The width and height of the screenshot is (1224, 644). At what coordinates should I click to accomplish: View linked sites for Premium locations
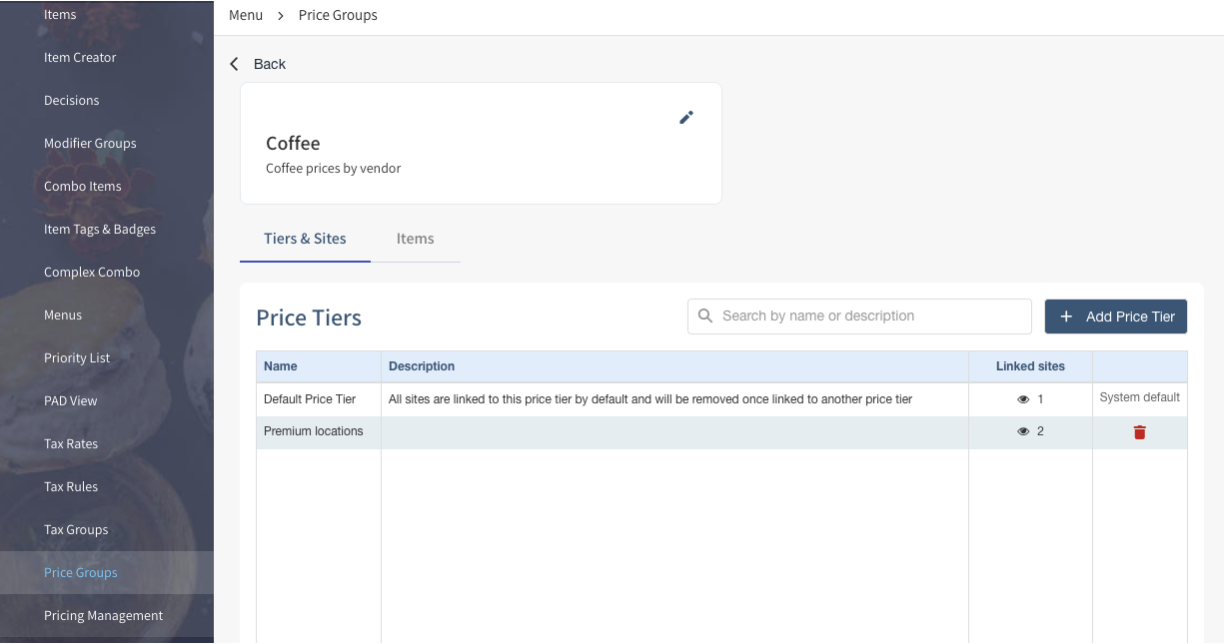[x=1023, y=432]
